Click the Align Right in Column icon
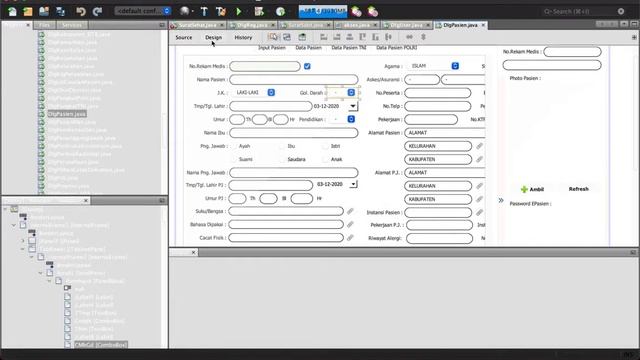 point(337,37)
